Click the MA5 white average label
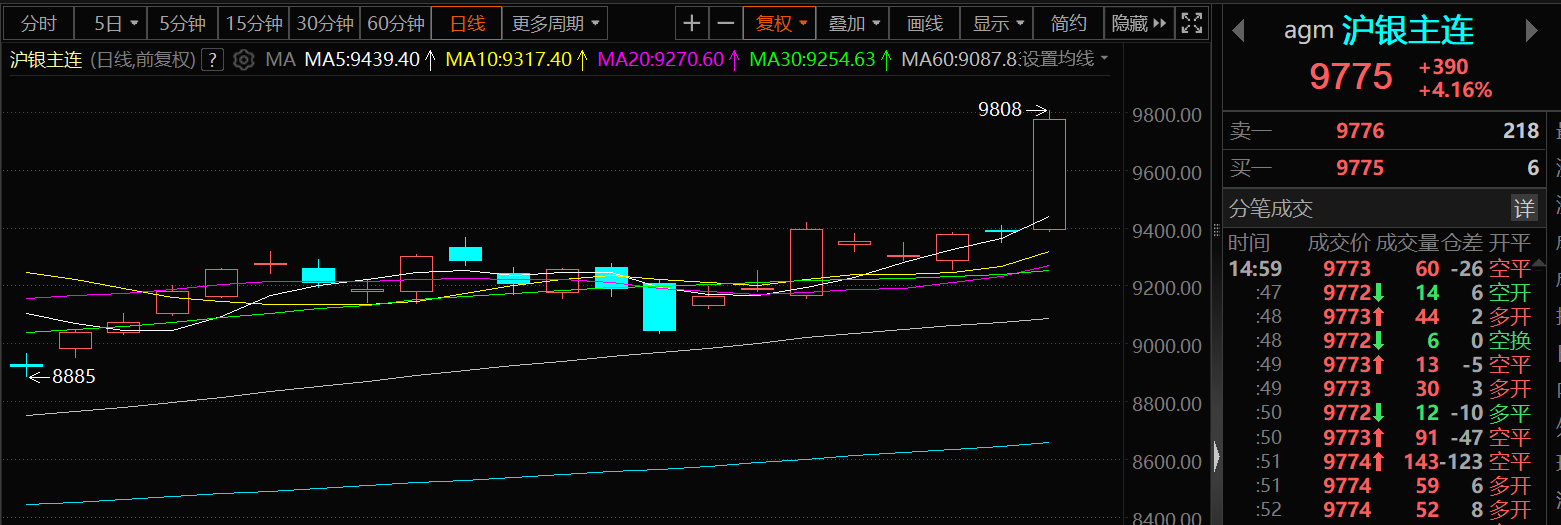 click(362, 60)
